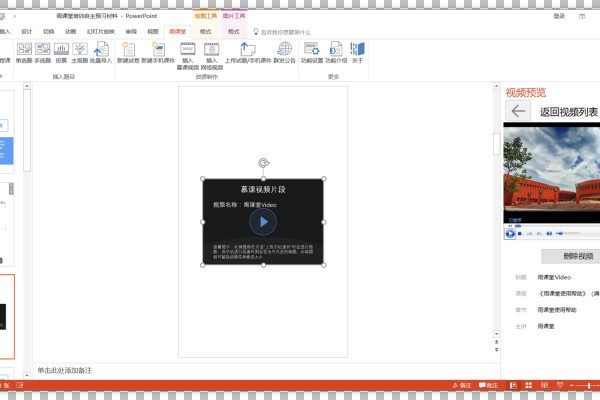
Task: Skip to previous in preview player
Action: (x=530, y=233)
